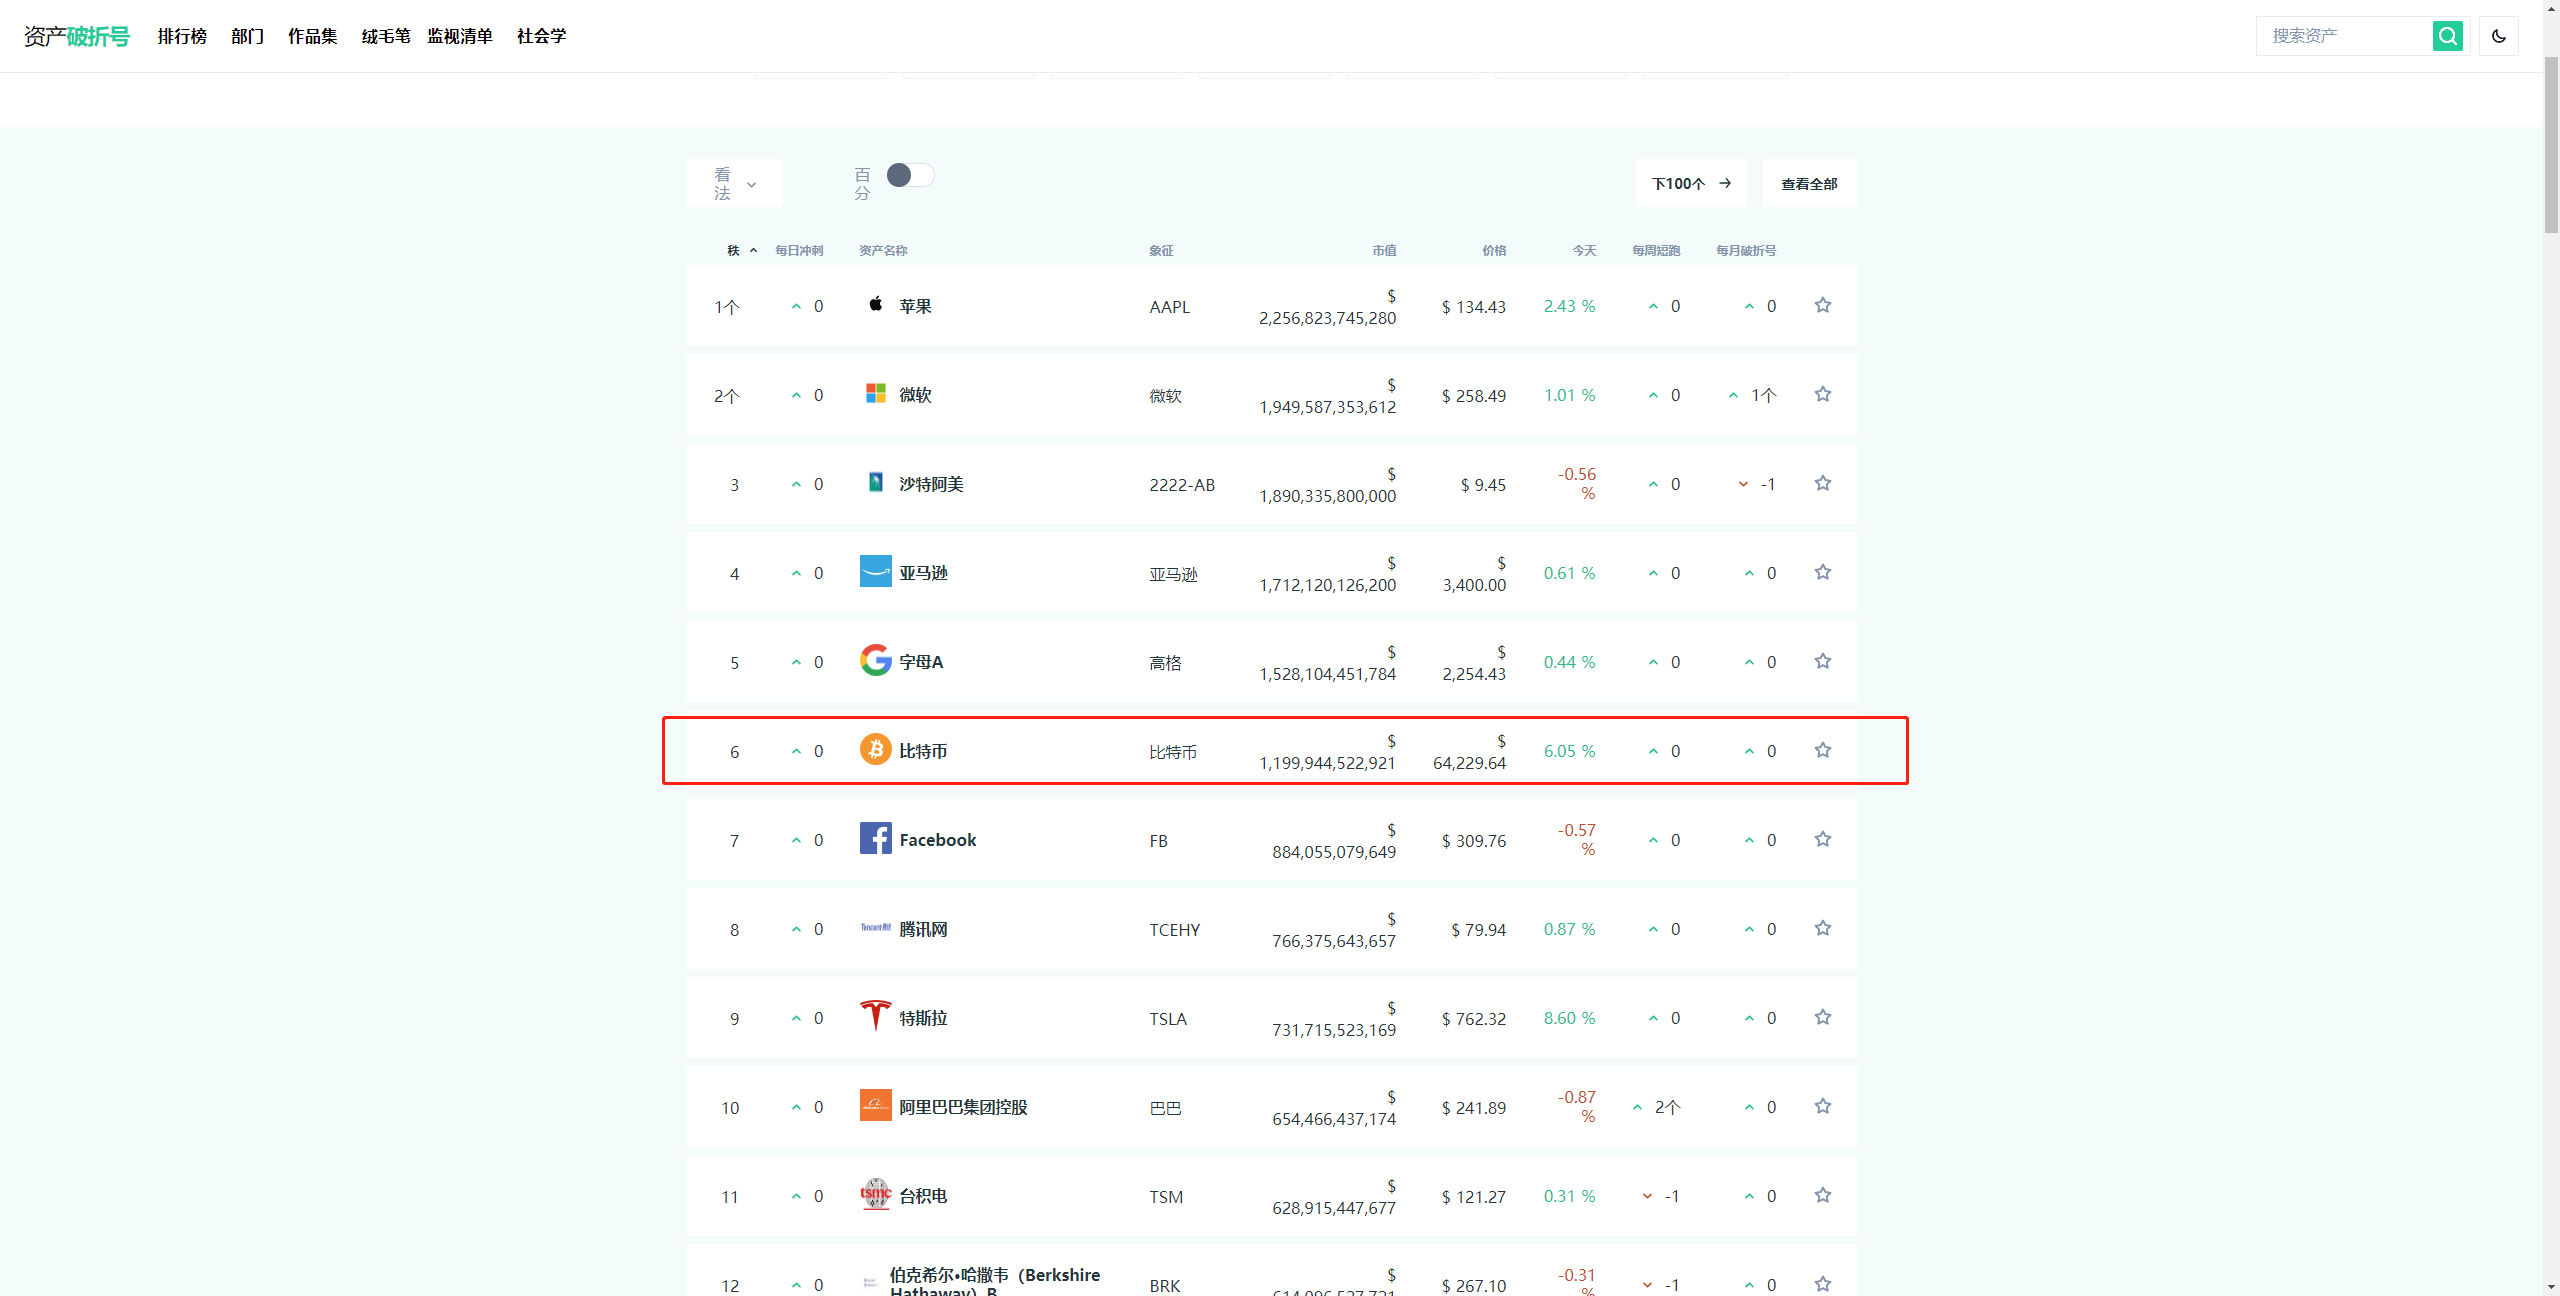Viewport: 2560px width, 1296px height.
Task: Click TSLA ticker symbol
Action: [x=1168, y=1020]
